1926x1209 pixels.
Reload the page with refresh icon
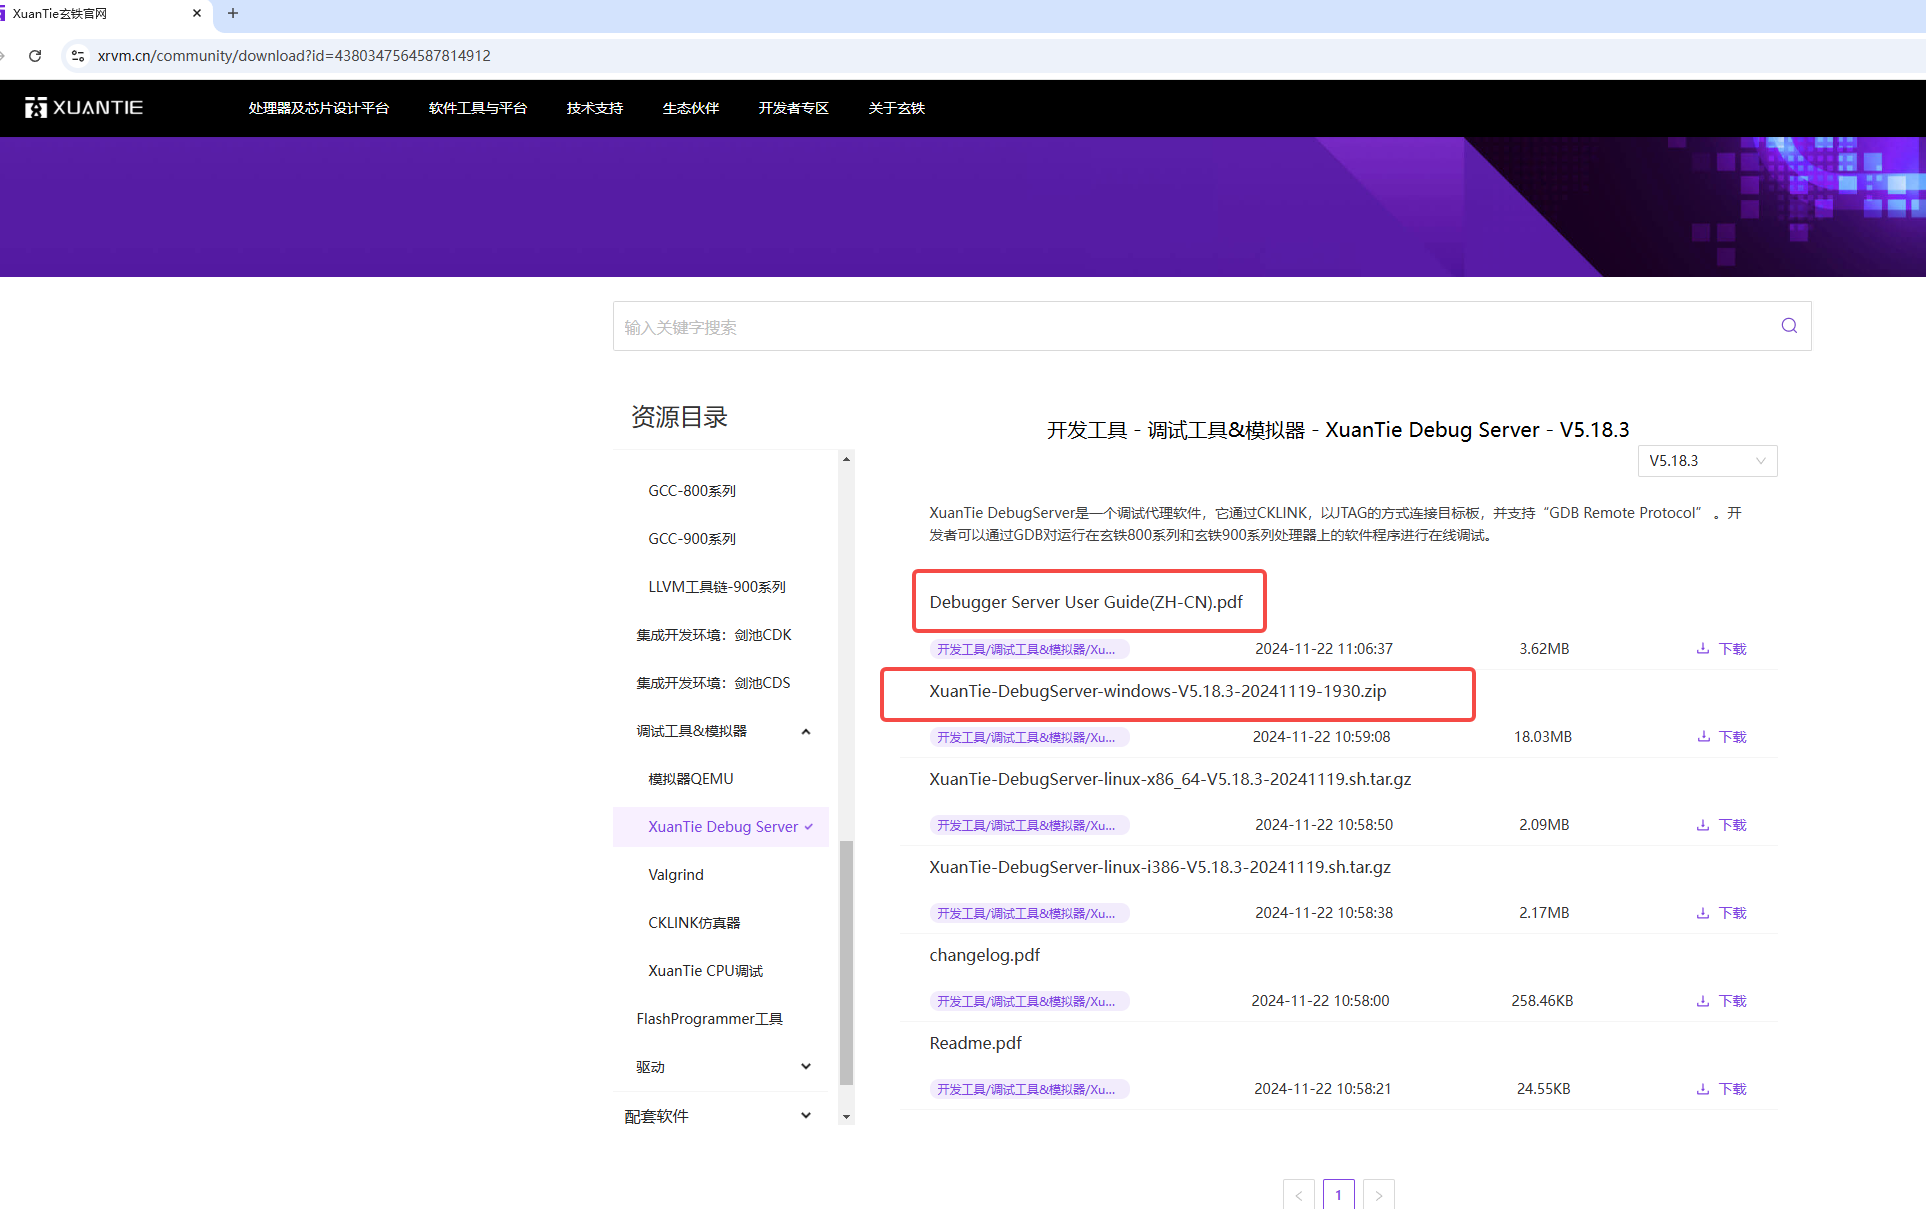click(35, 56)
